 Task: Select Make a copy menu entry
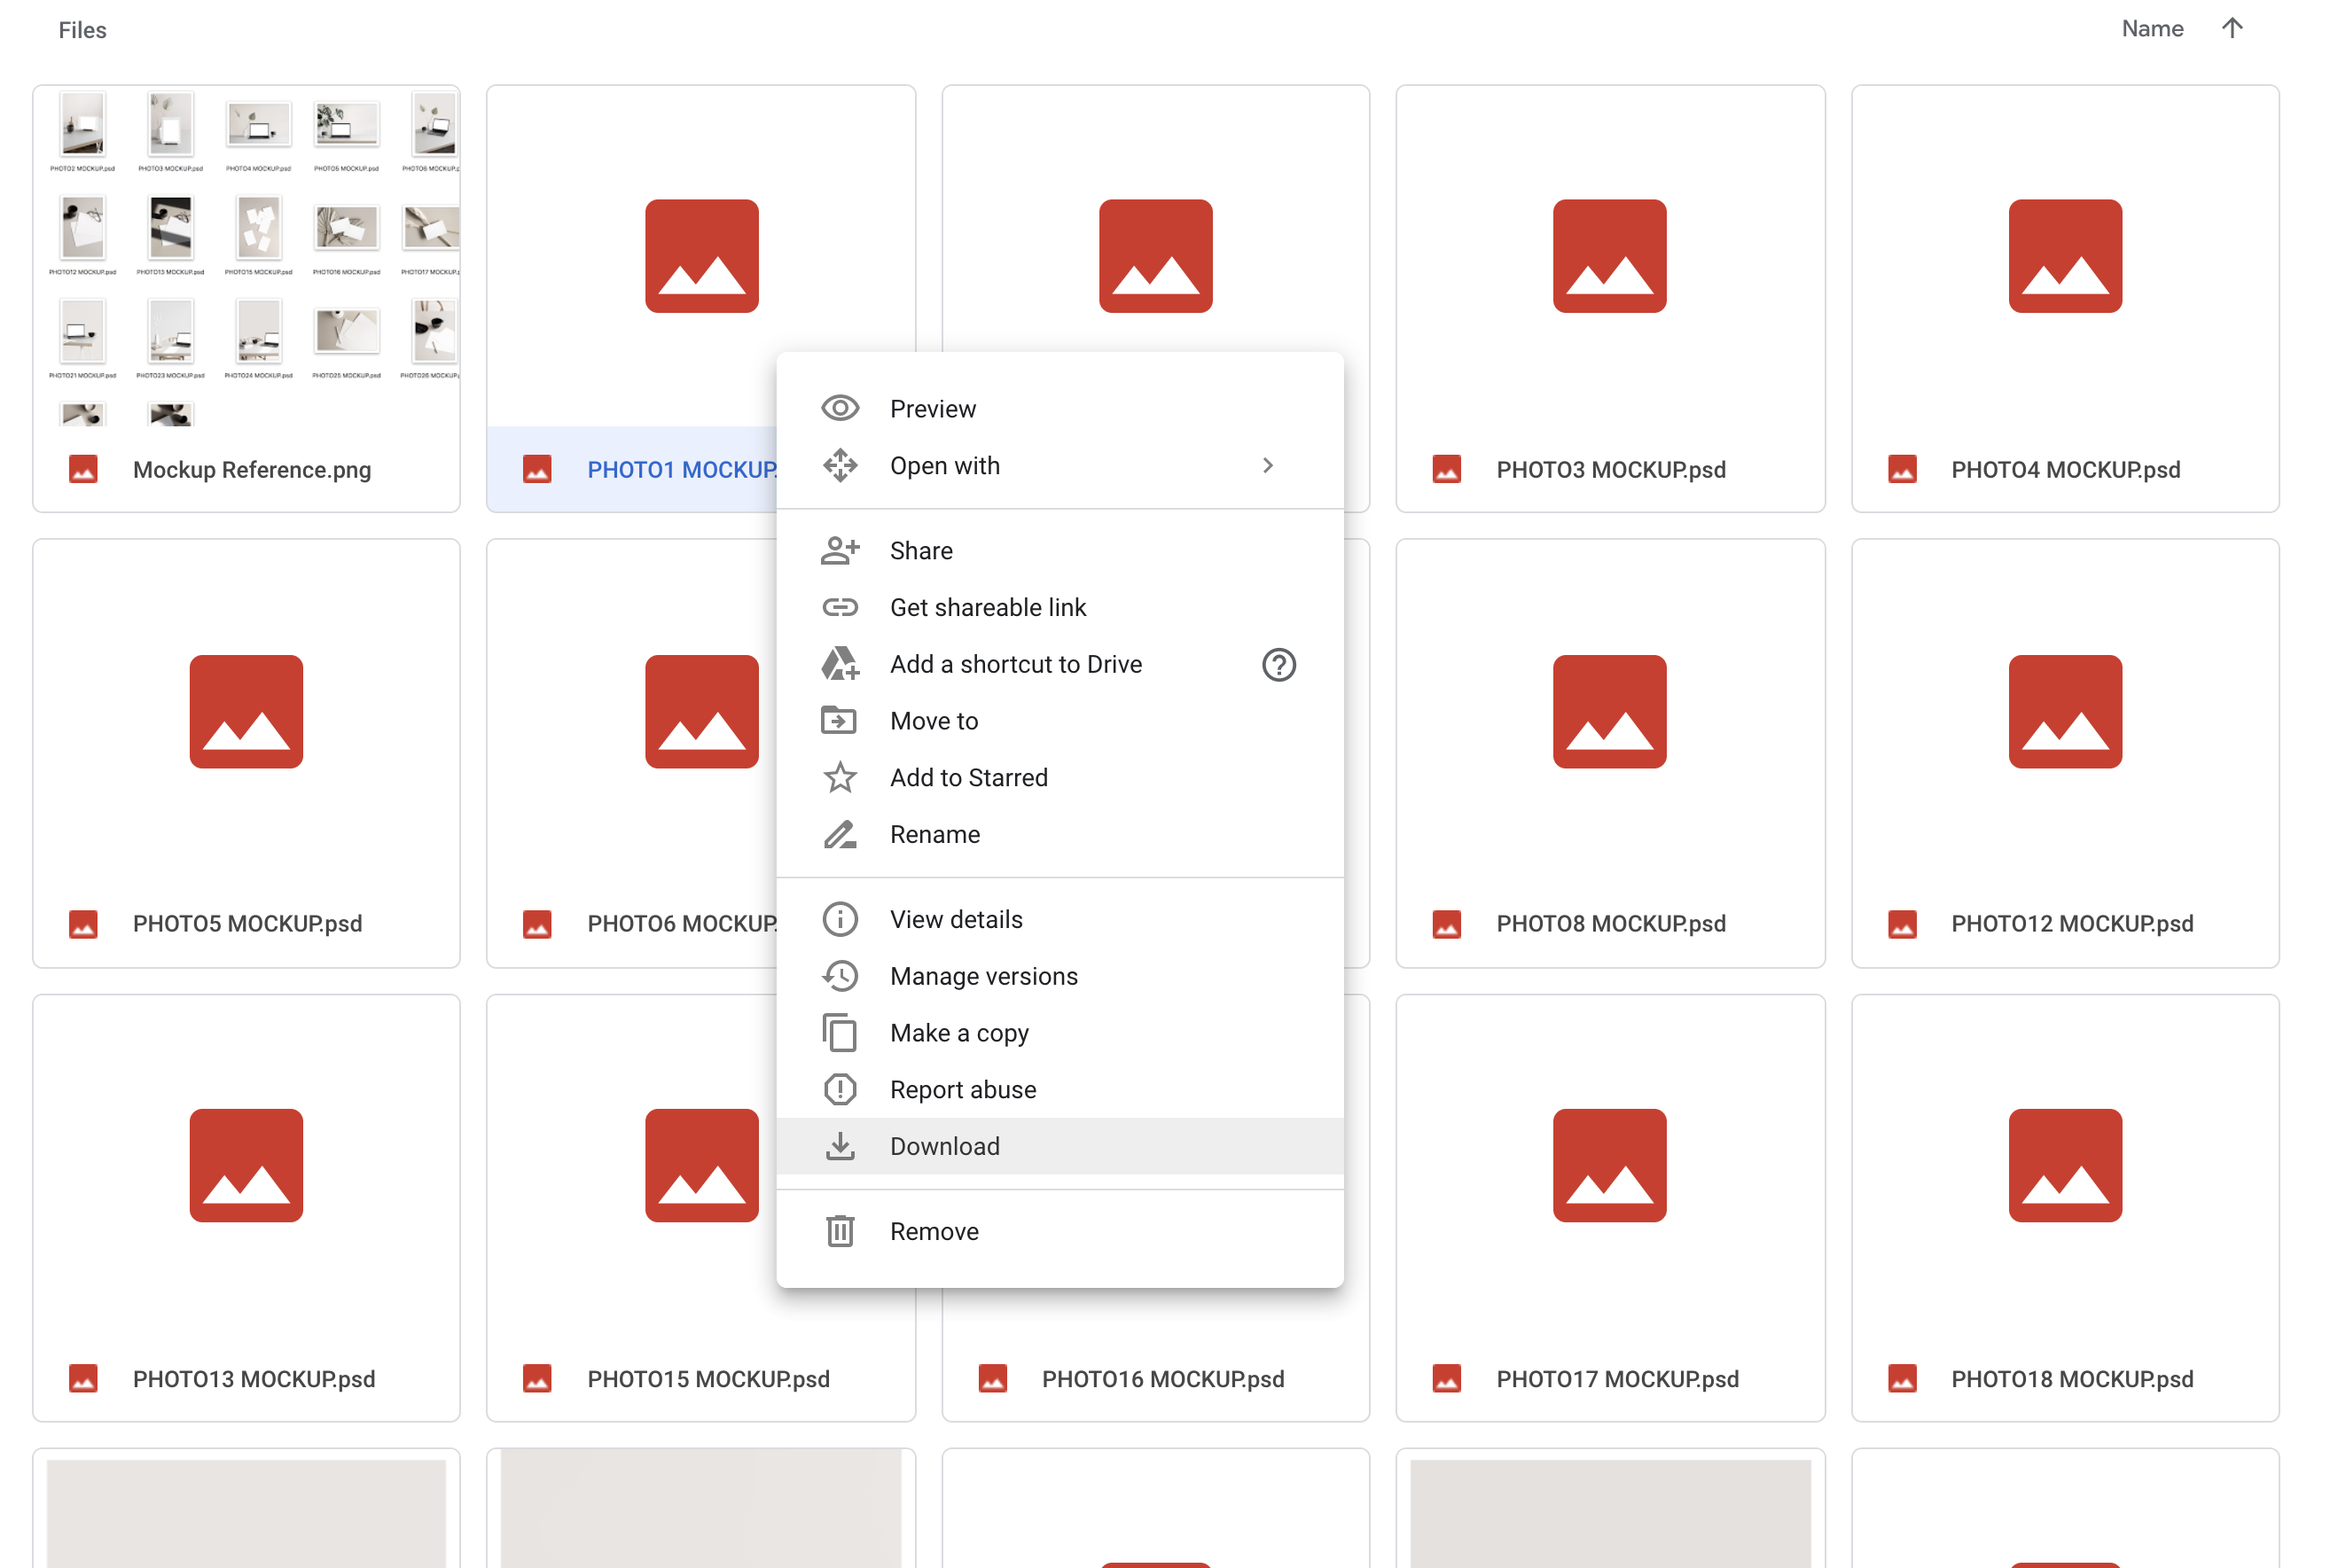click(x=958, y=1033)
